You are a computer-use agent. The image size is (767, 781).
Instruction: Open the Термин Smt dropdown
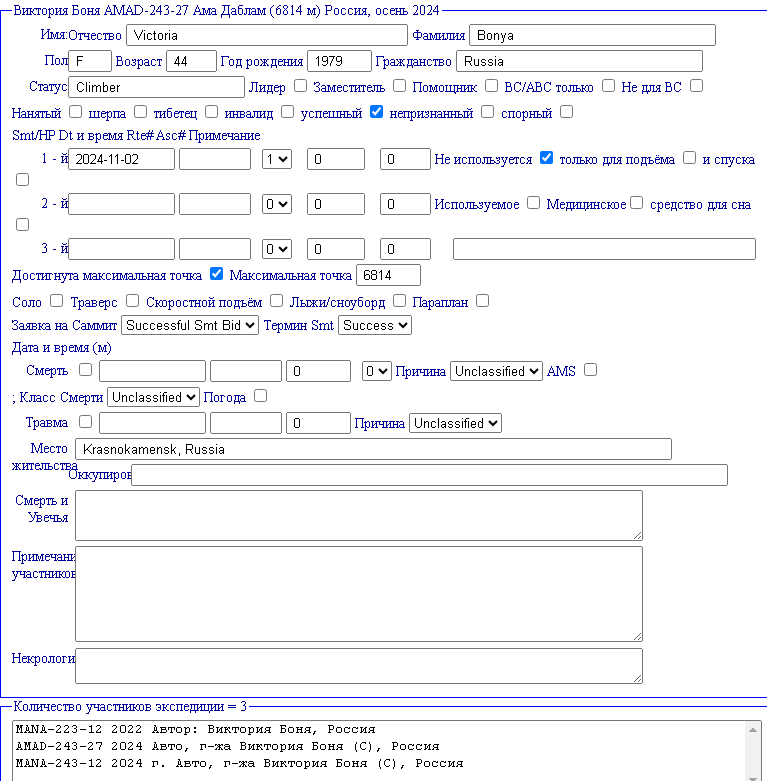point(375,325)
